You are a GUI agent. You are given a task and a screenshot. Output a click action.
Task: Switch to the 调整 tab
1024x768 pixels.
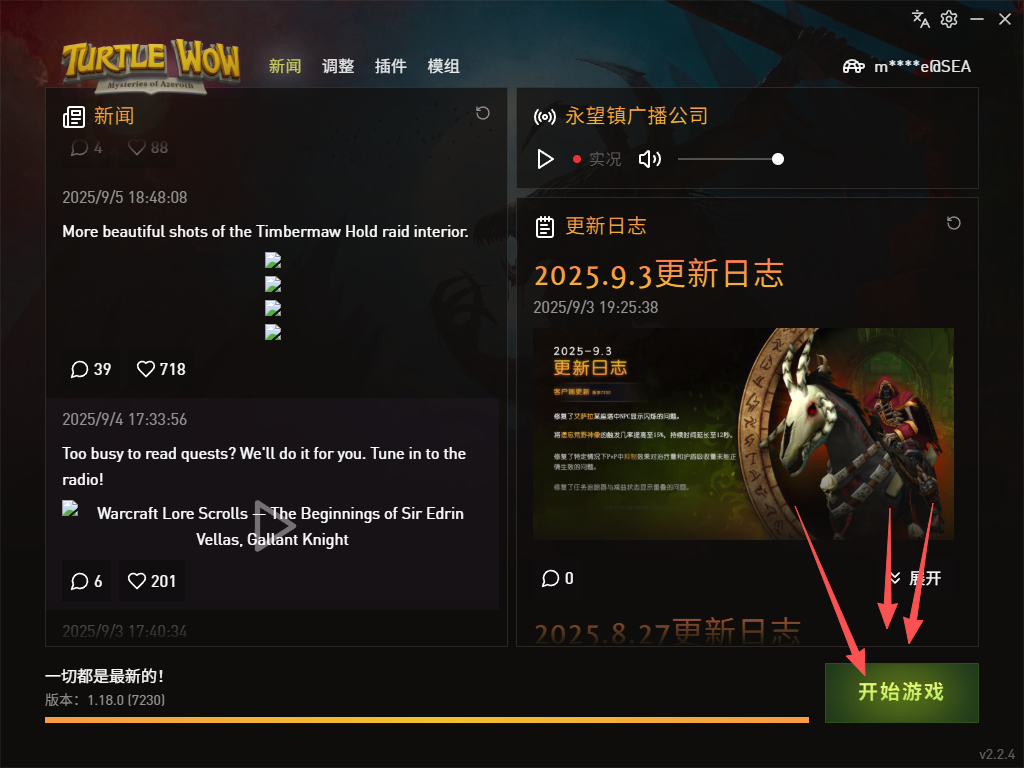click(338, 66)
